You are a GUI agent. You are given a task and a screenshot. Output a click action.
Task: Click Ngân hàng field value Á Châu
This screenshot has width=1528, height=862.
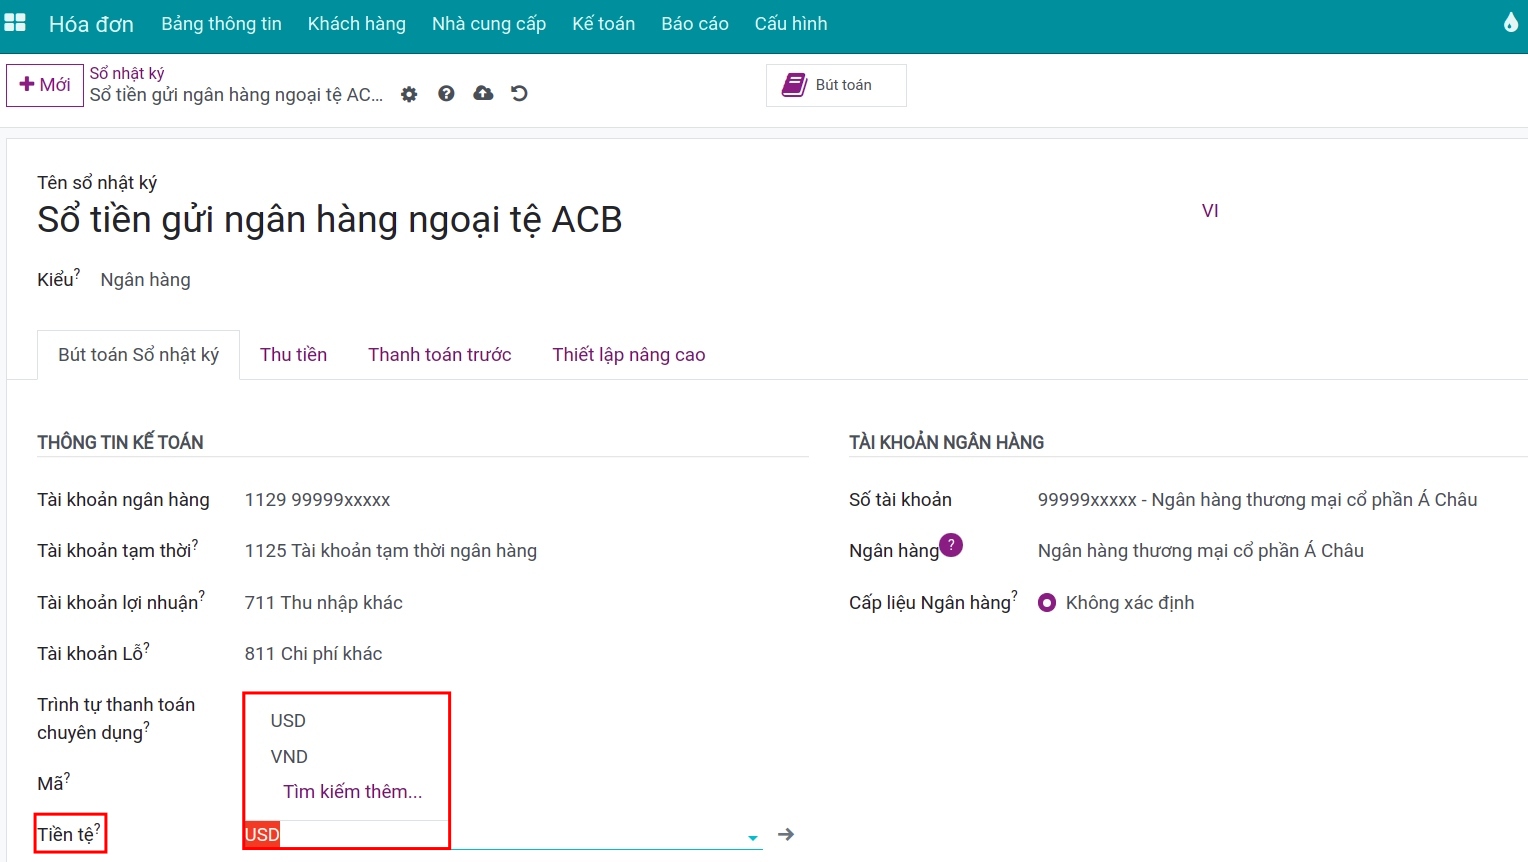pyautogui.click(x=1201, y=551)
